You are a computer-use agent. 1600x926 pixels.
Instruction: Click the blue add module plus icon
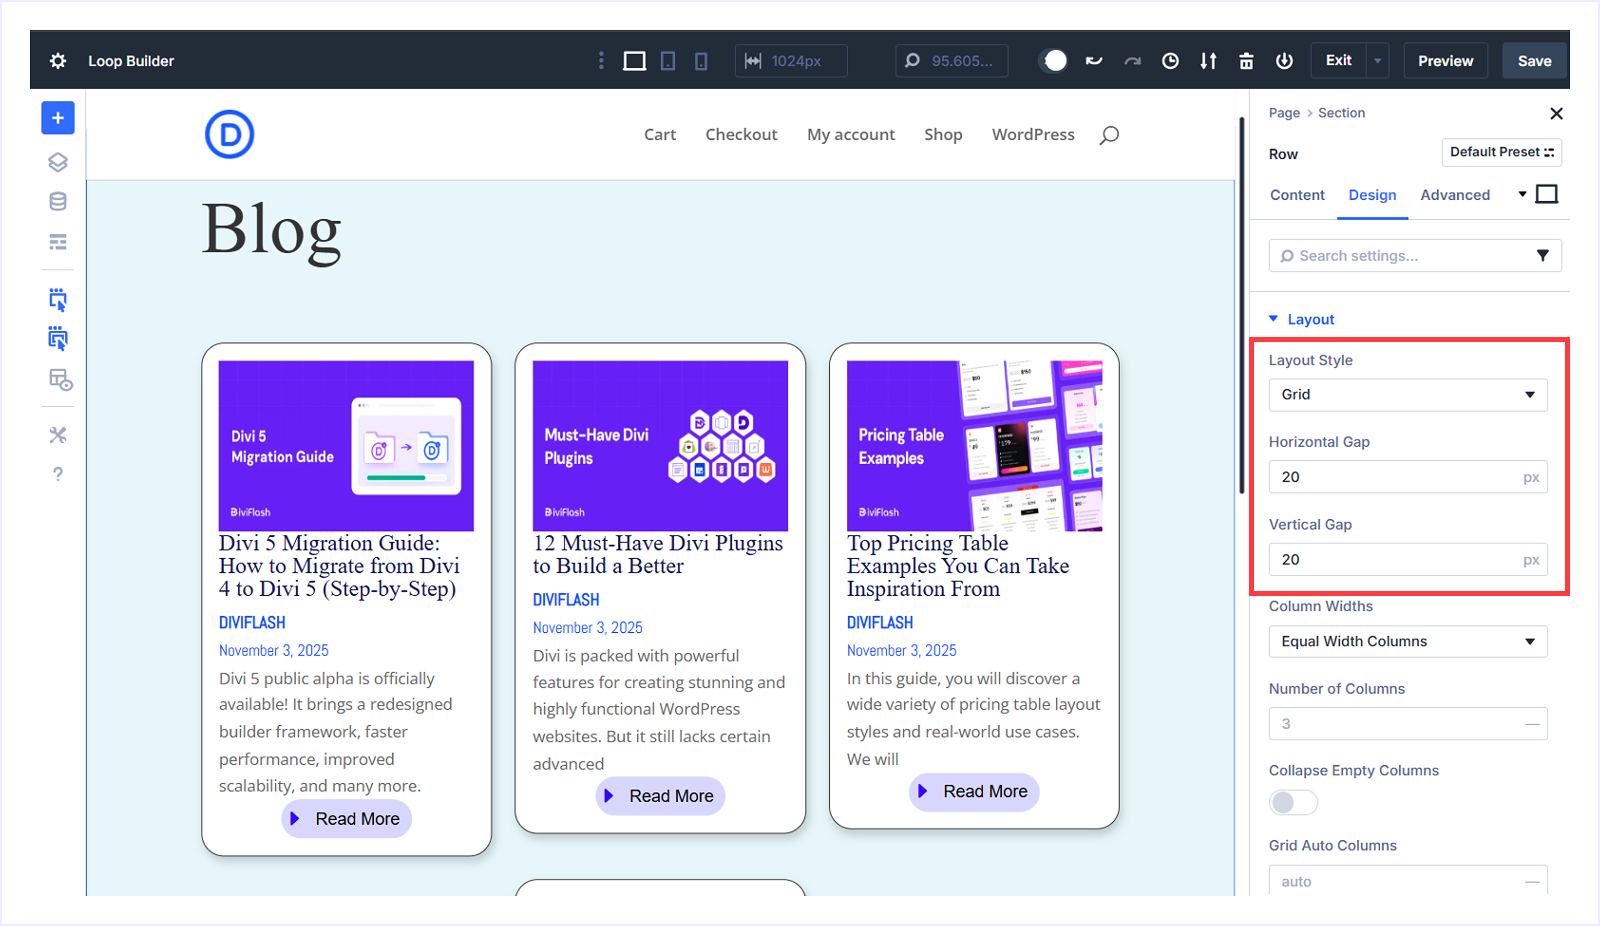click(x=58, y=118)
